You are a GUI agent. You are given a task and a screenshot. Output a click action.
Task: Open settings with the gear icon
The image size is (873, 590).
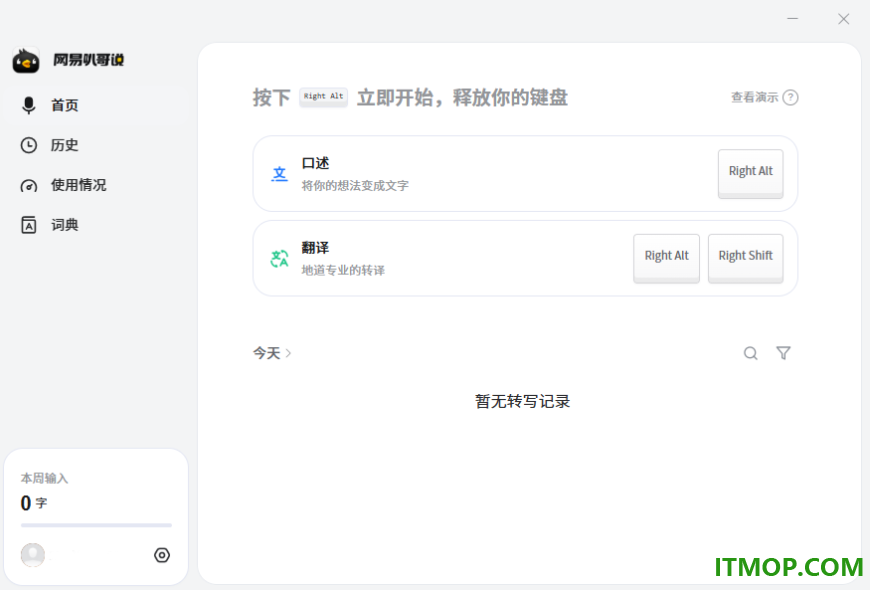point(162,555)
